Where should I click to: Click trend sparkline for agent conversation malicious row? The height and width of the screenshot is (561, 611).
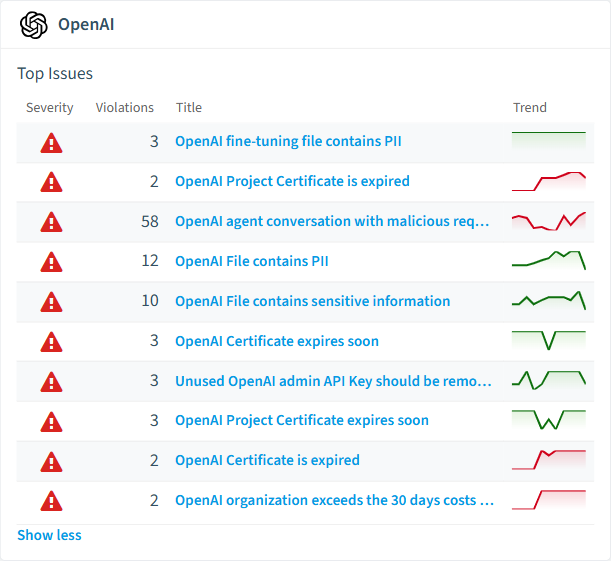549,221
